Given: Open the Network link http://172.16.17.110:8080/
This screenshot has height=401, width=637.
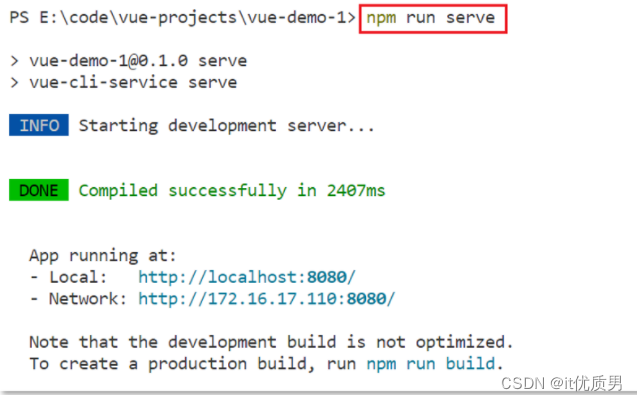Looking at the screenshot, I should (266, 299).
